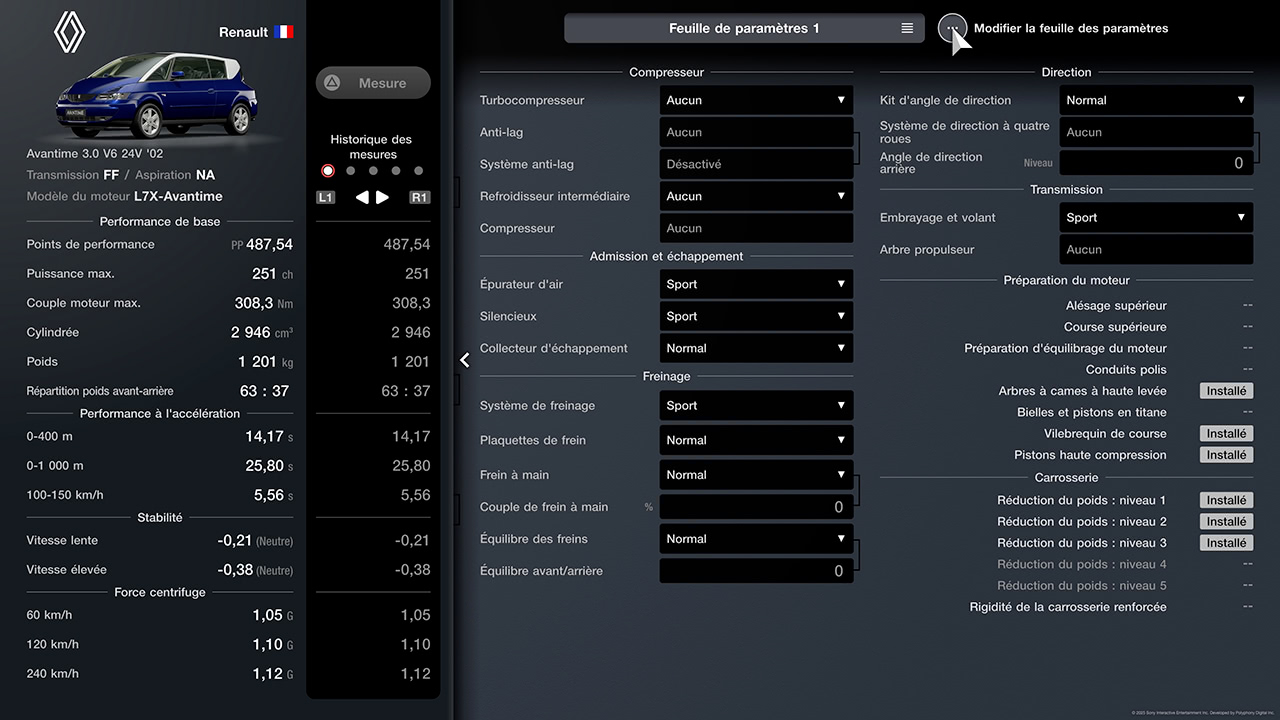This screenshot has width=1280, height=720.
Task: Collapse the panel with left chevron arrow
Action: pos(465,360)
